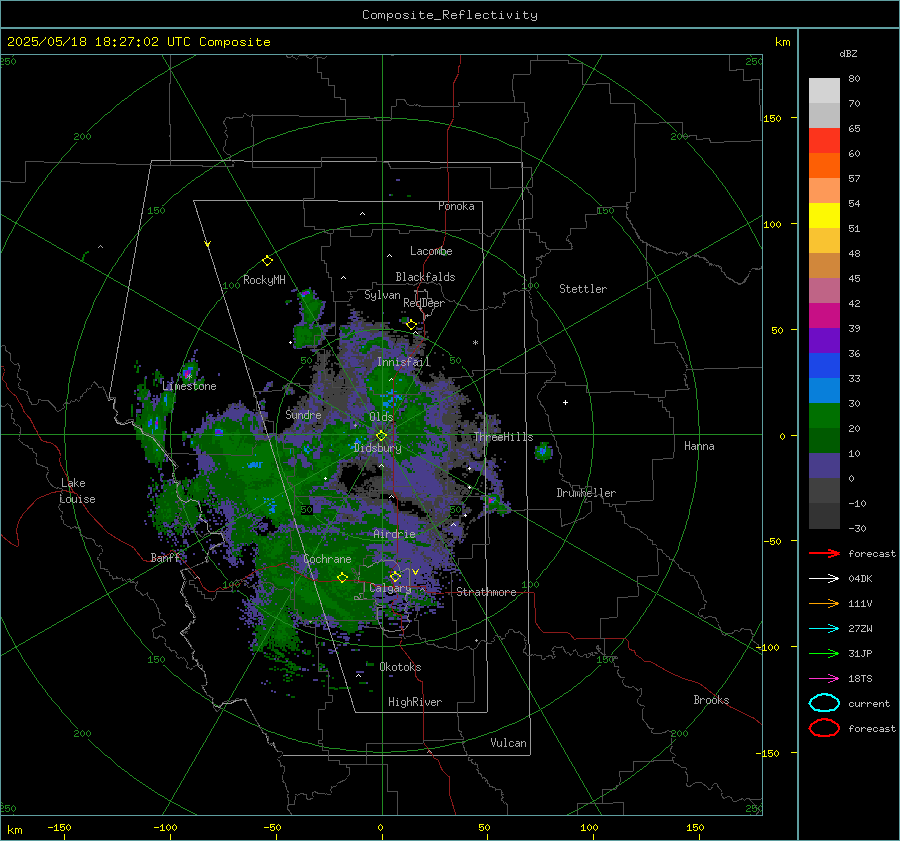Viewport: 900px width, 841px height.
Task: Click the Blackfalds city label
Action: 425,277
